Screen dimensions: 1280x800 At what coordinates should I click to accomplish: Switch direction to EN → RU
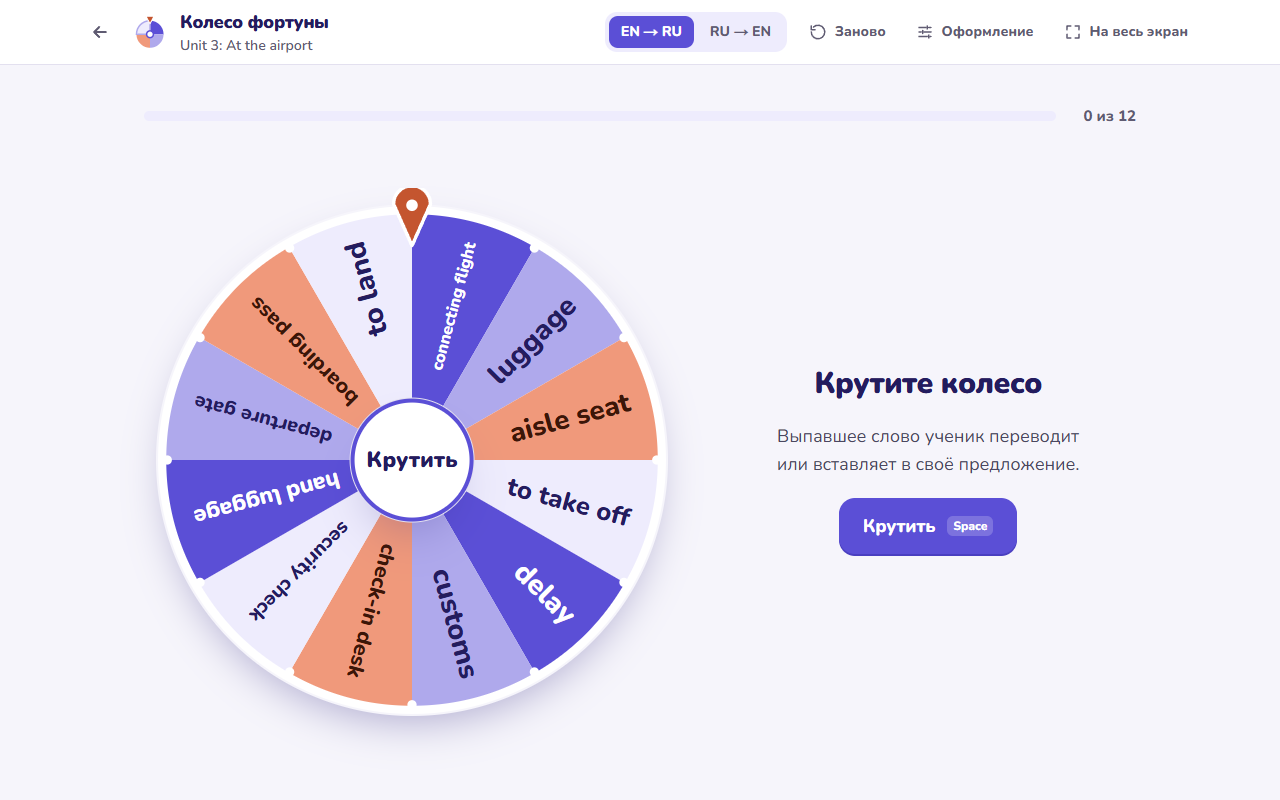pos(651,31)
